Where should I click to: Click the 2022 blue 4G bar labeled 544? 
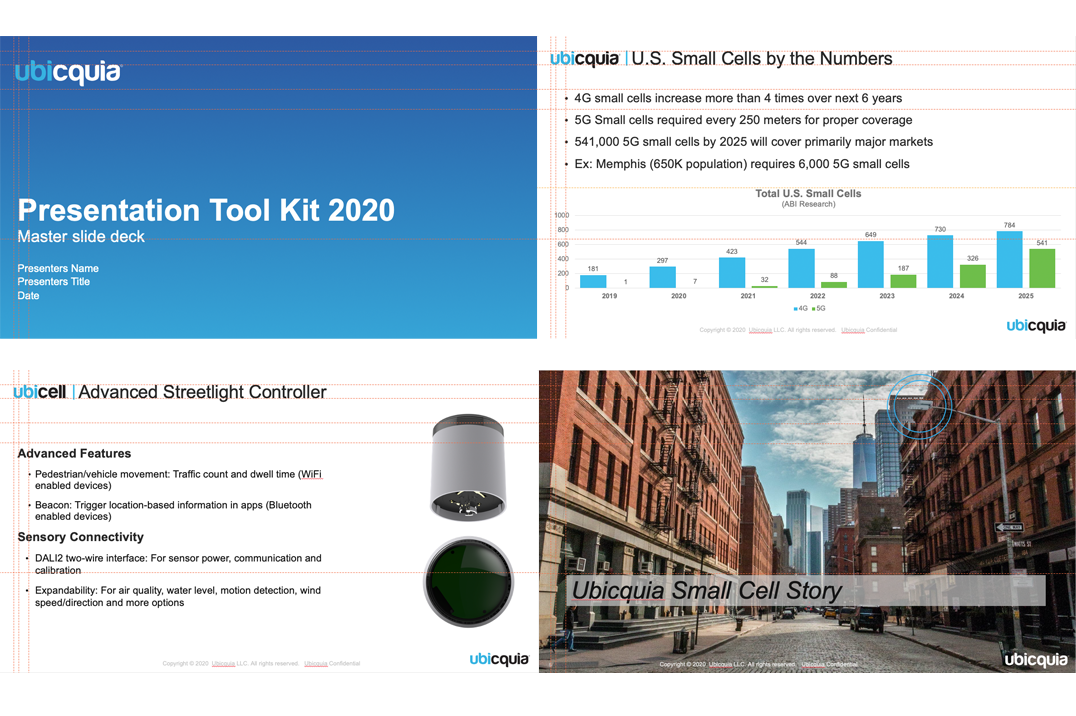point(802,268)
